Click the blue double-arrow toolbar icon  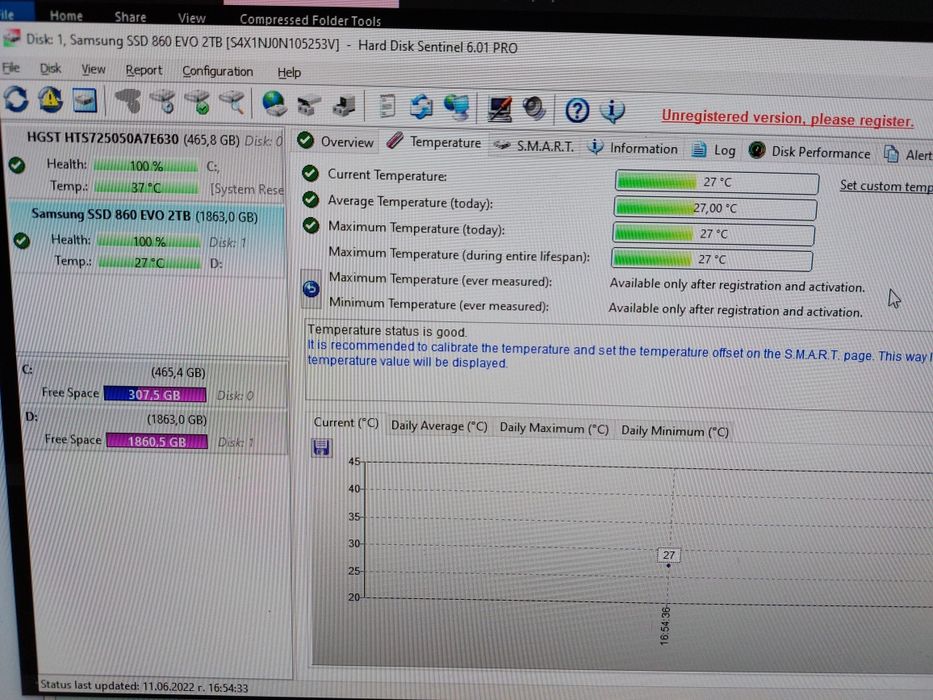(x=422, y=107)
